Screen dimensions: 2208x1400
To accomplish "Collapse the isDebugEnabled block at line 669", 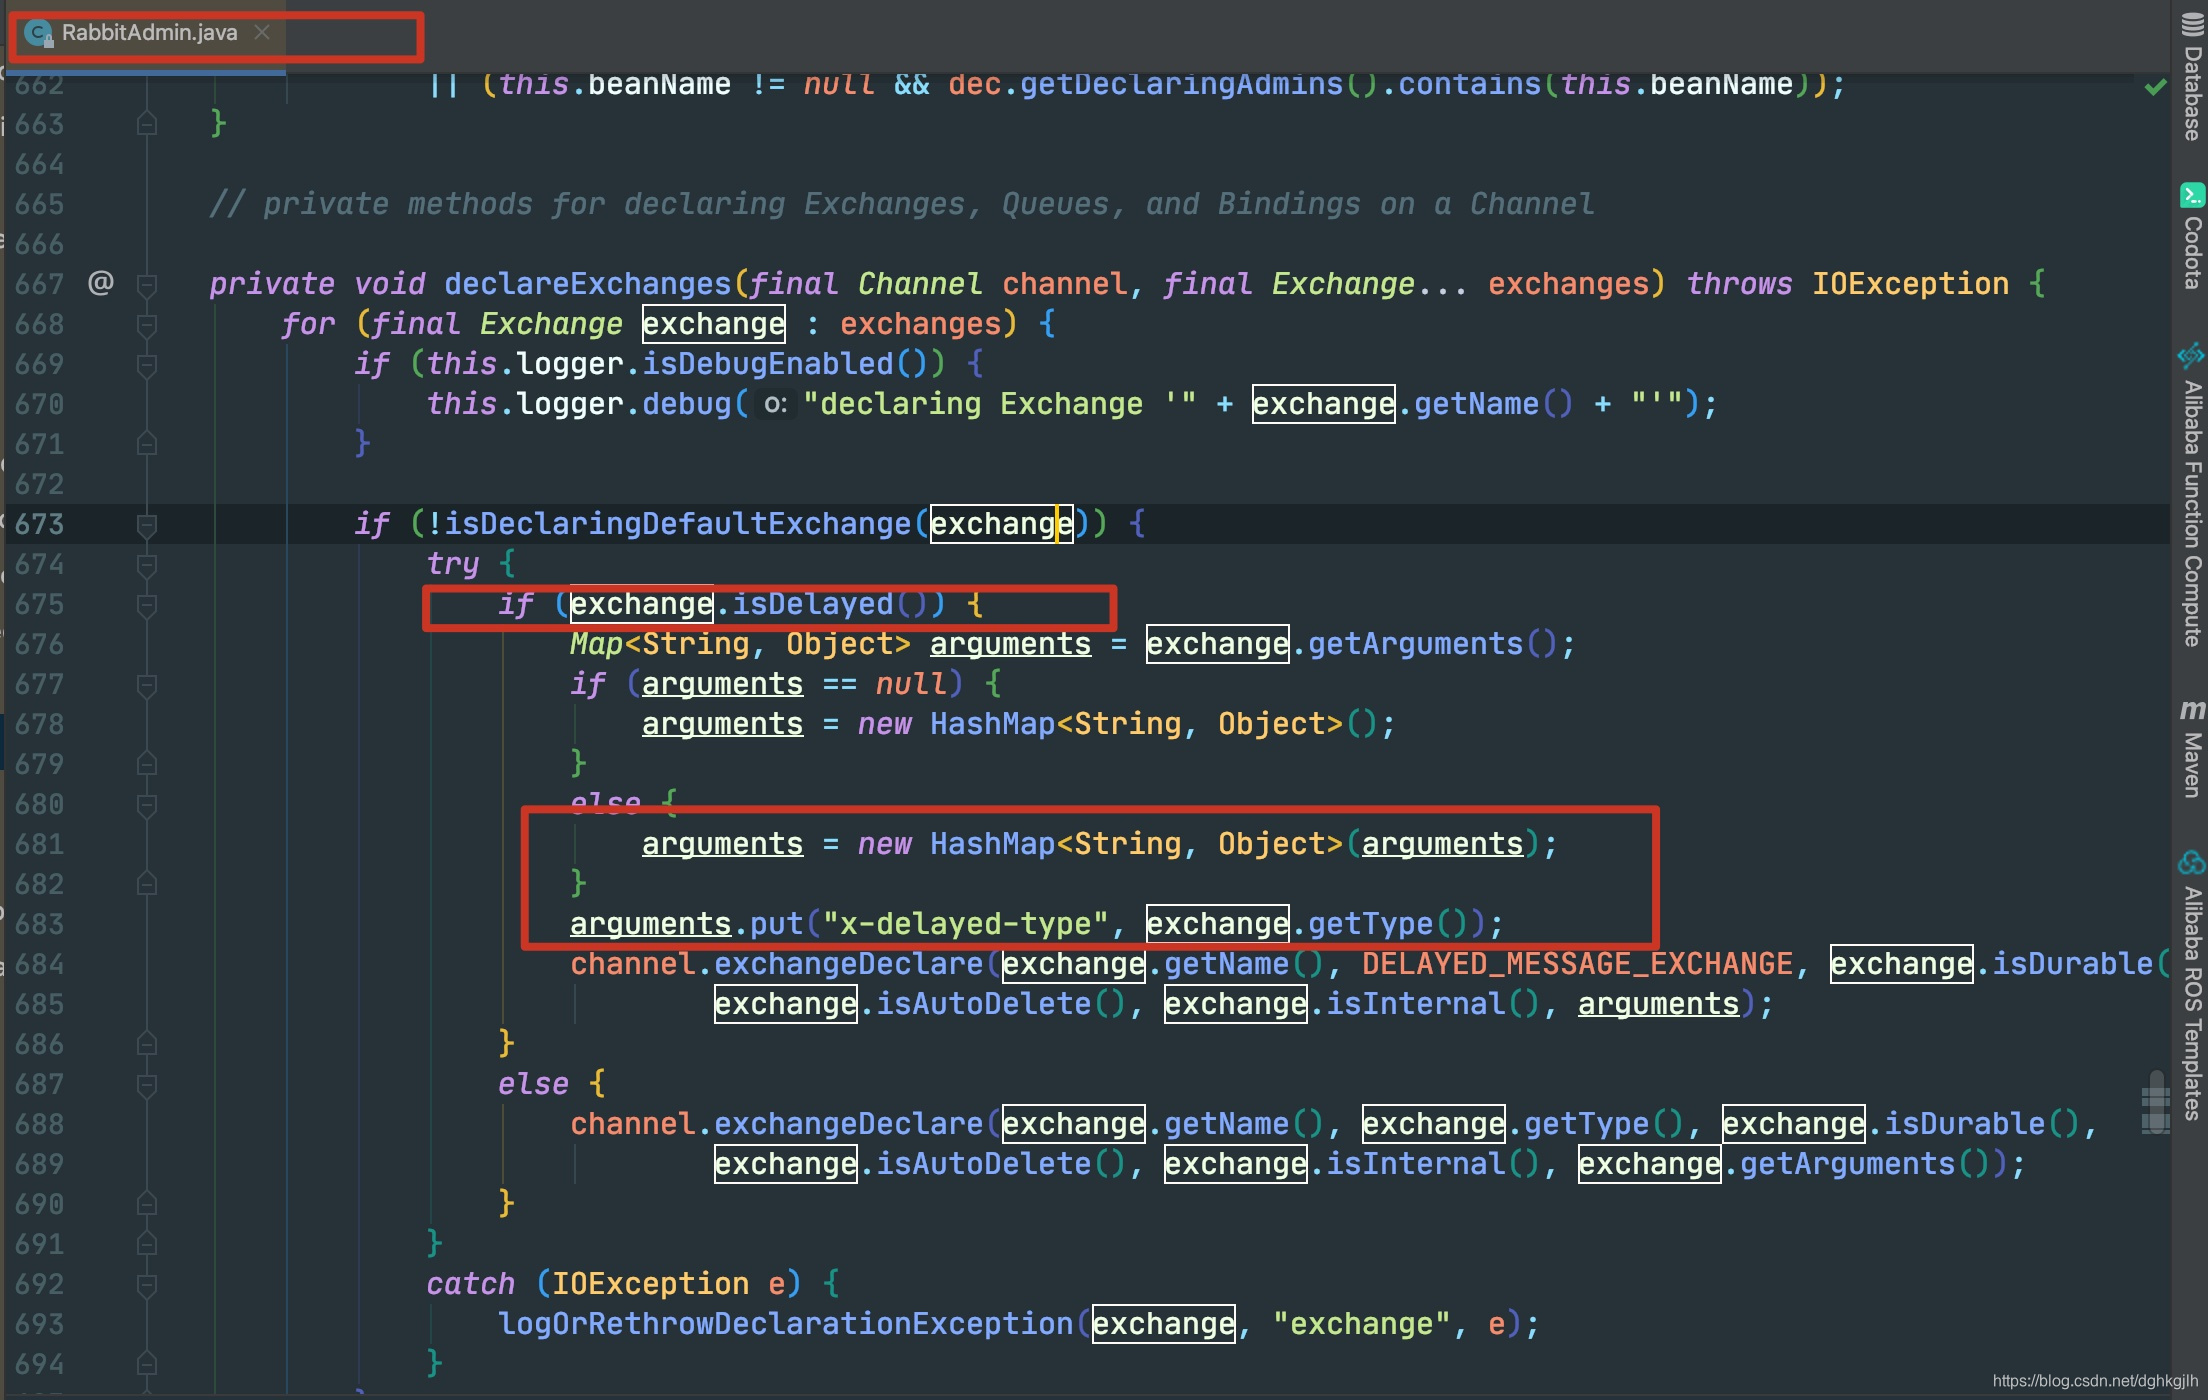I will (x=146, y=365).
